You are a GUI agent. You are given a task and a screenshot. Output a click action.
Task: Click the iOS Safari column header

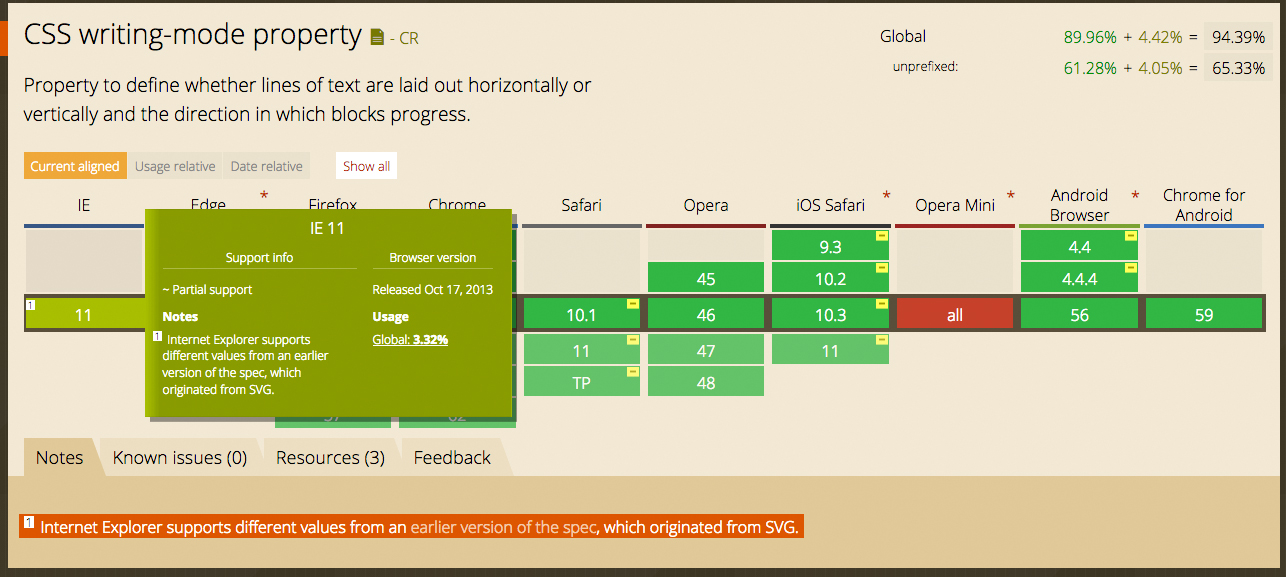(x=830, y=205)
